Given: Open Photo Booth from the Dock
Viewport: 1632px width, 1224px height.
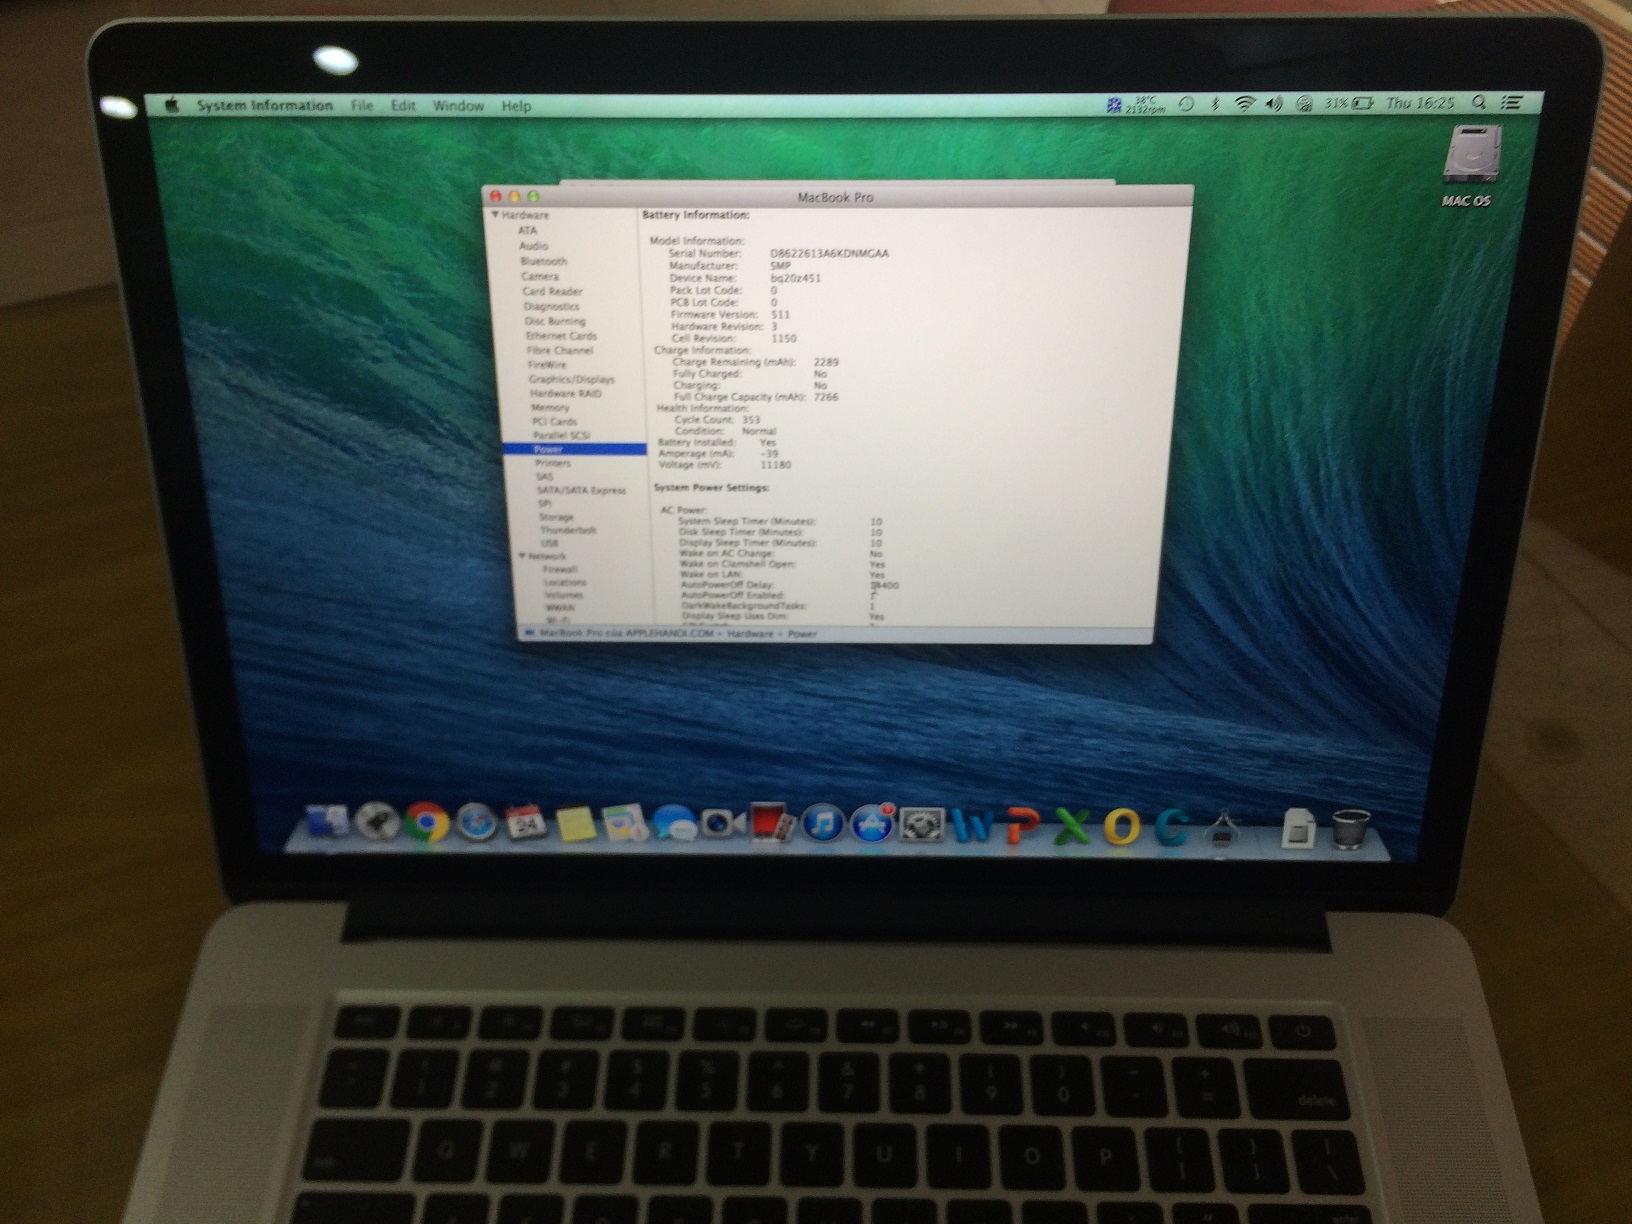Looking at the screenshot, I should (x=773, y=823).
